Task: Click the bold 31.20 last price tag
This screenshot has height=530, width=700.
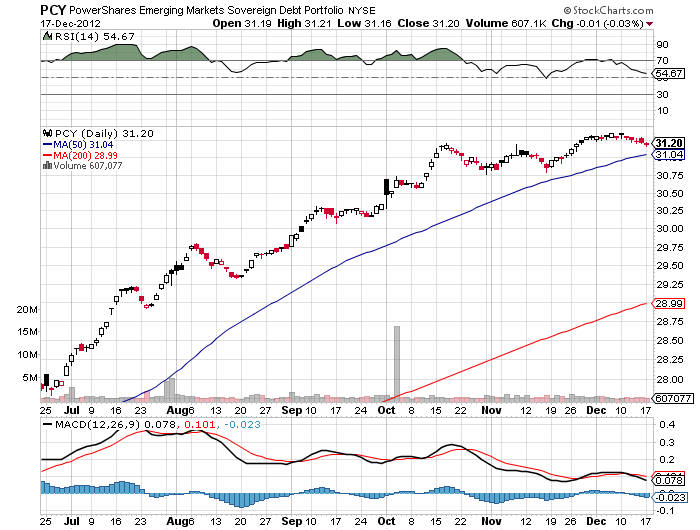Action: pos(669,143)
